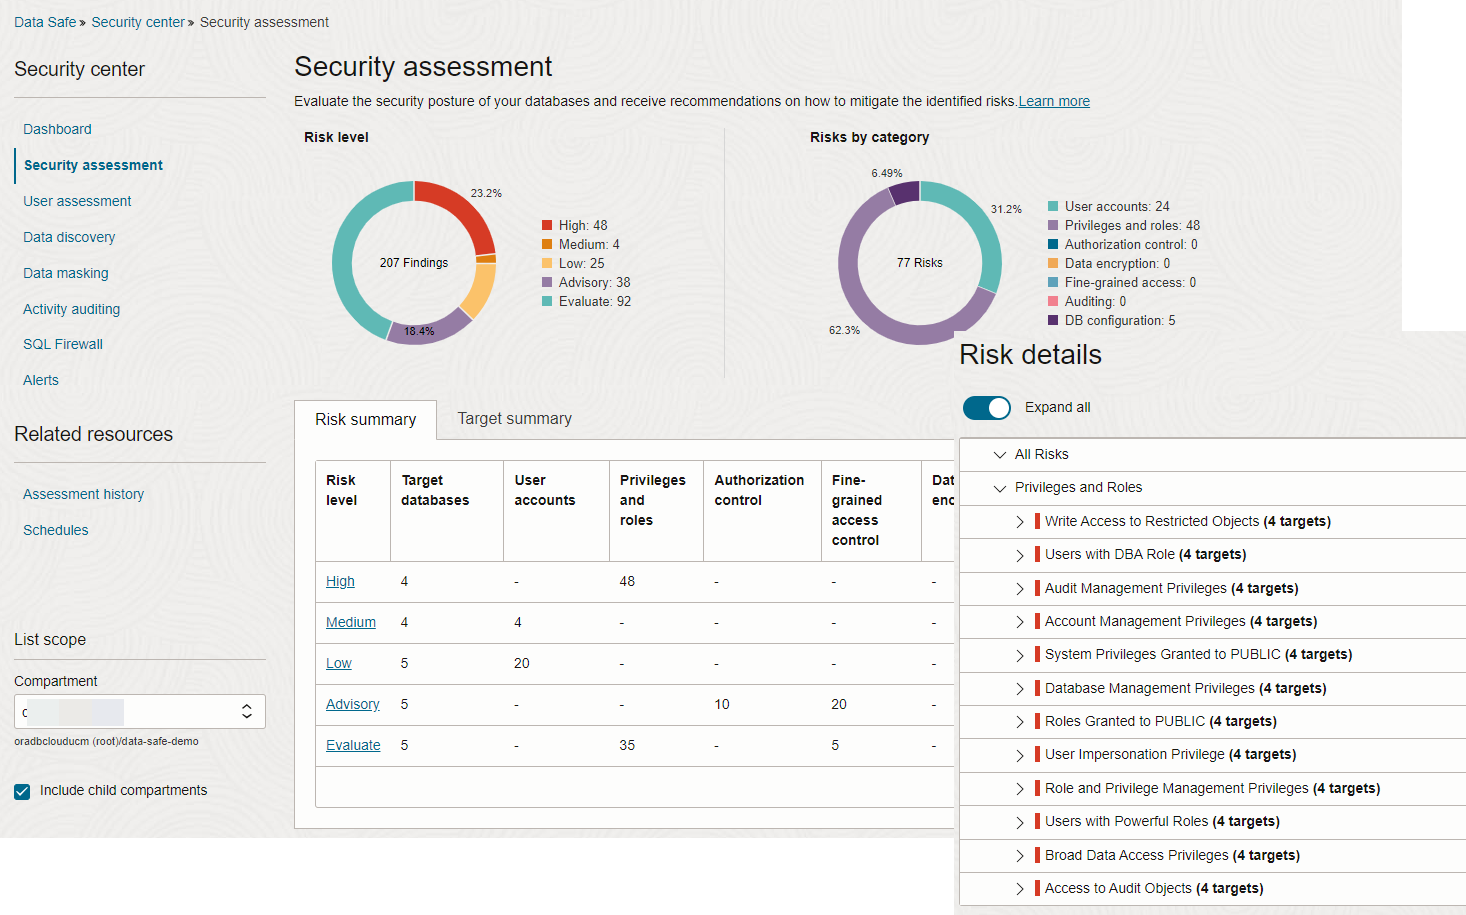Navigate to User assessment in the sidebar
1466x915 pixels.
(77, 201)
